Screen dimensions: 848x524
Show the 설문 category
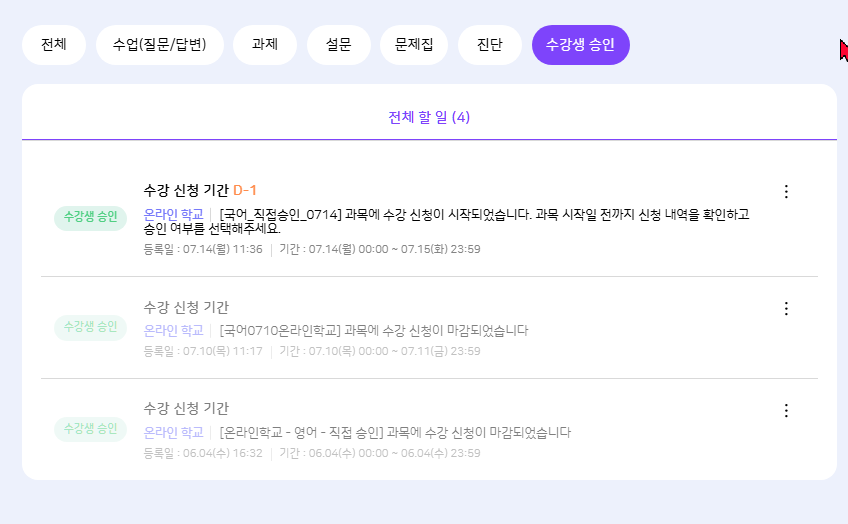tap(338, 45)
